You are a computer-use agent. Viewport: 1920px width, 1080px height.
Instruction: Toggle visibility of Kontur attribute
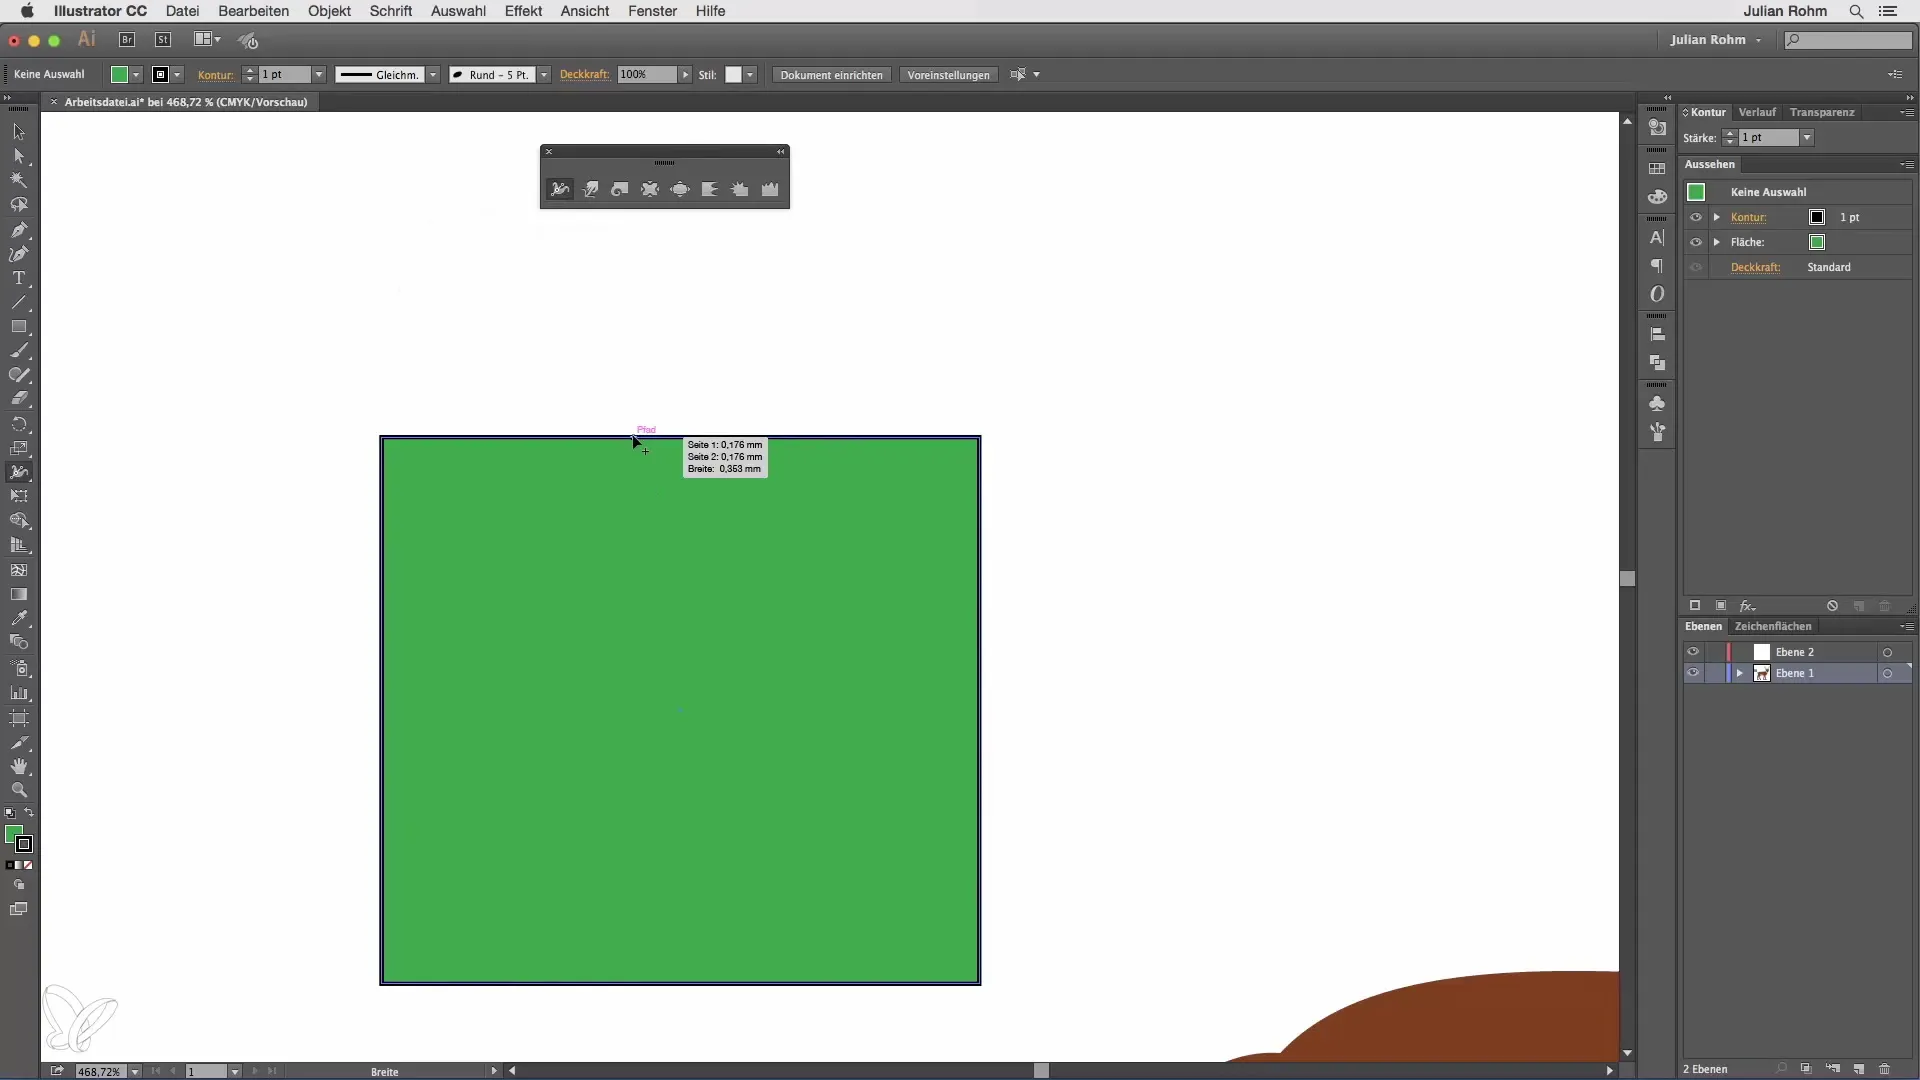[1696, 217]
